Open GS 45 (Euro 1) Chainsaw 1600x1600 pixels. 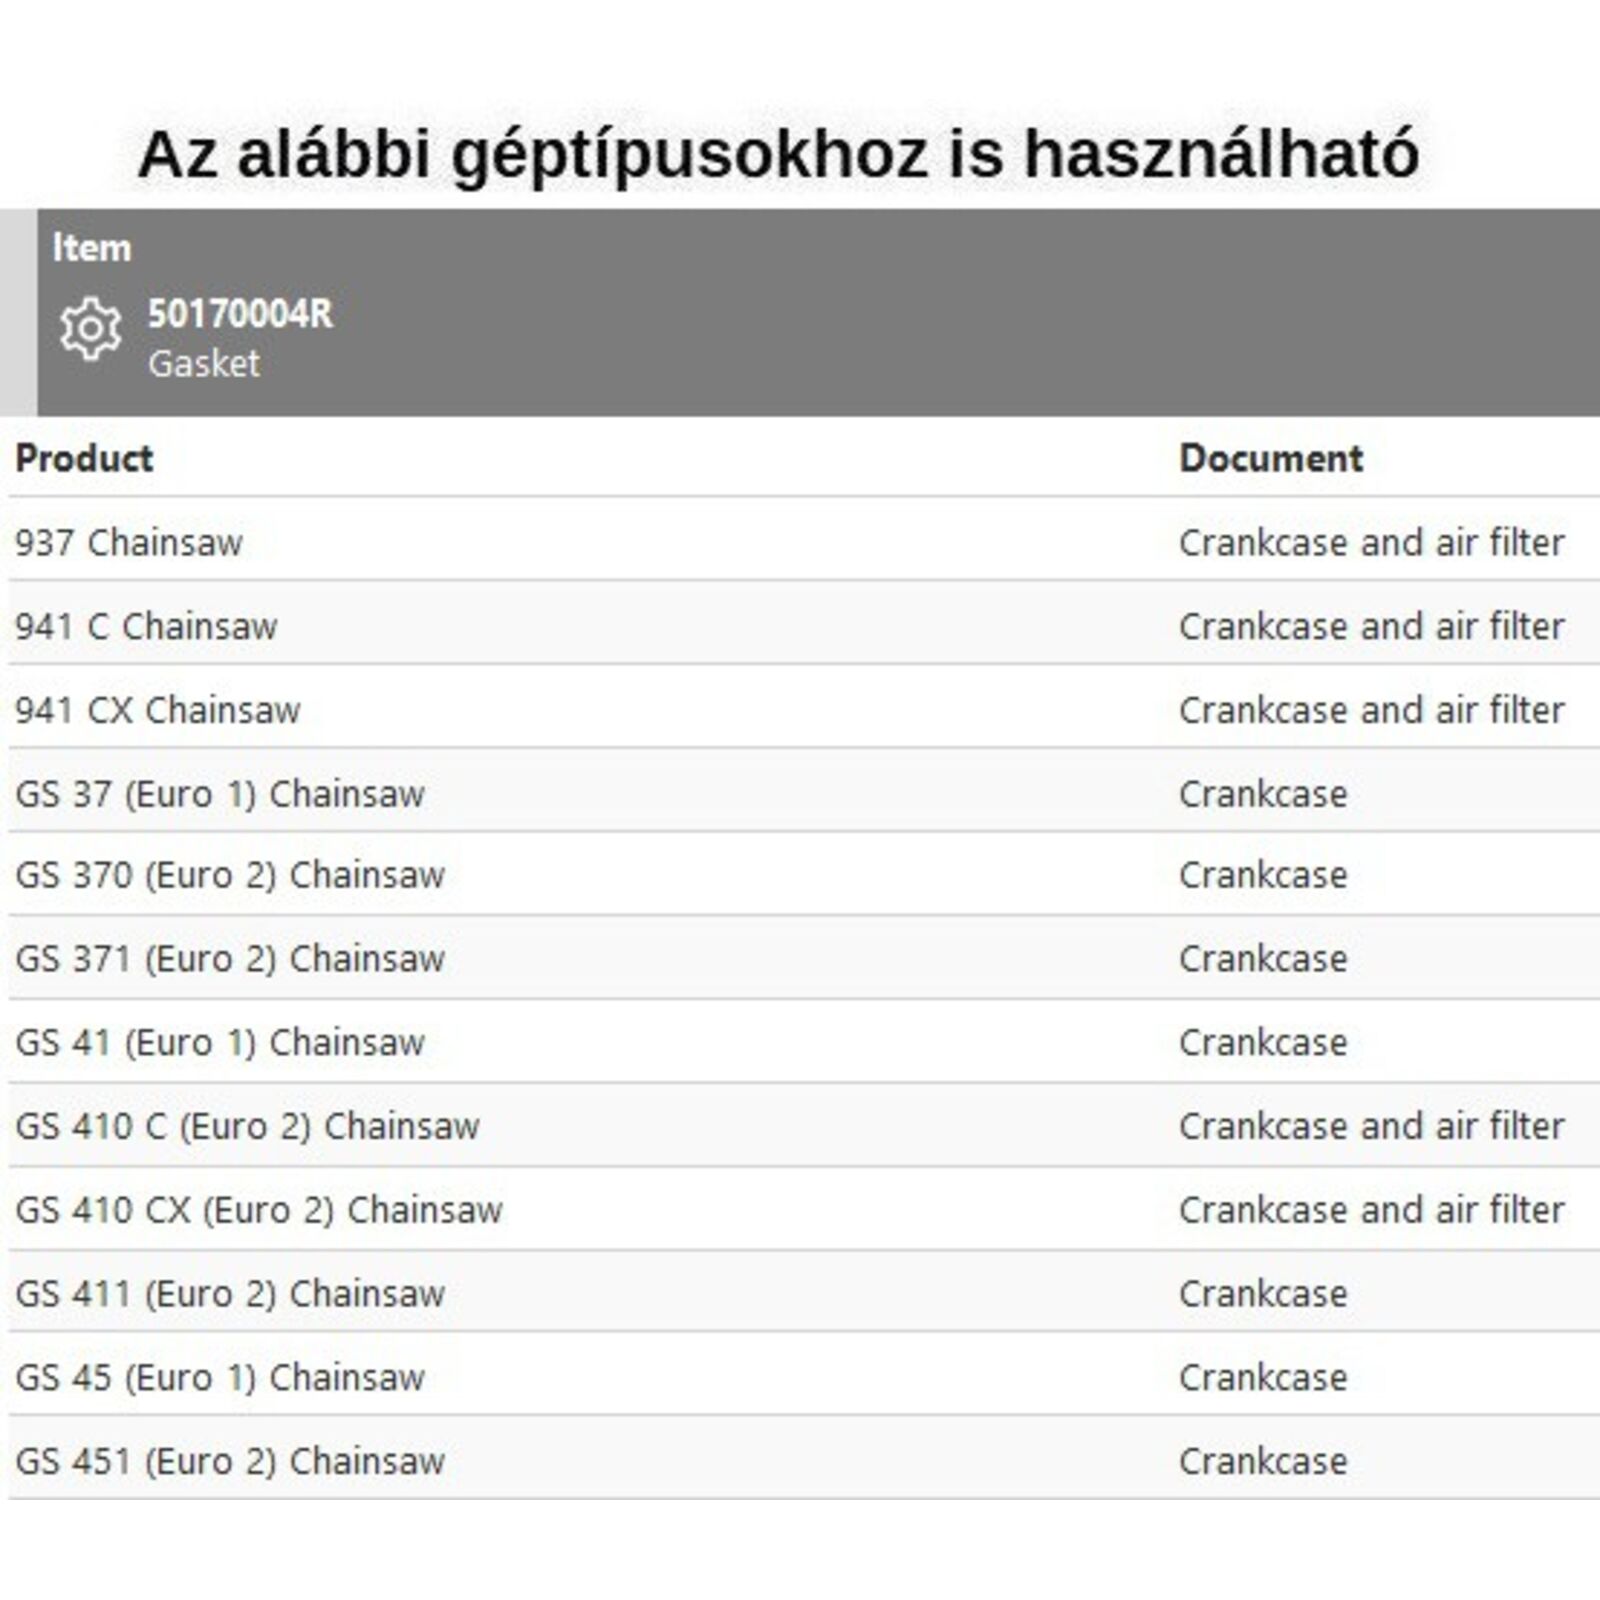click(x=220, y=1378)
